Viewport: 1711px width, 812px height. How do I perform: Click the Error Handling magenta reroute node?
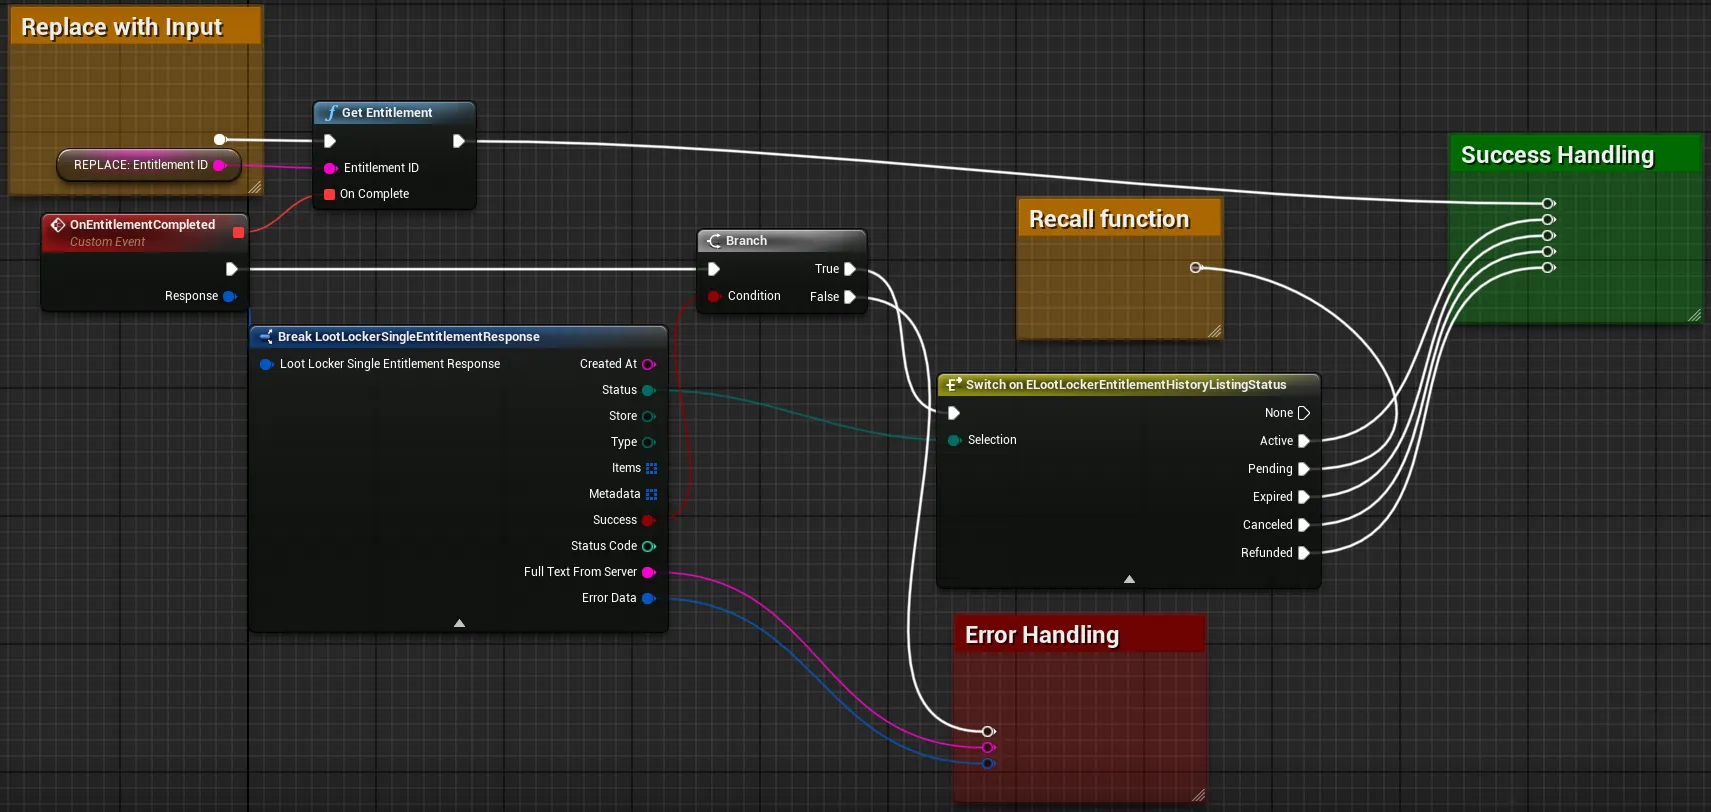pyautogui.click(x=988, y=748)
